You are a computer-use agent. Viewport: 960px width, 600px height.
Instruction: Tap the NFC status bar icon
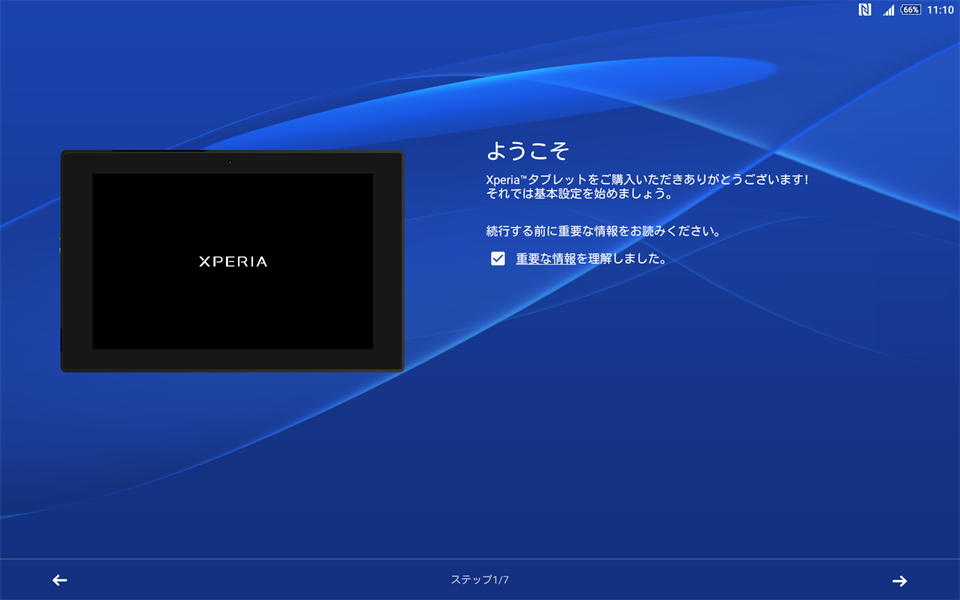(x=864, y=10)
